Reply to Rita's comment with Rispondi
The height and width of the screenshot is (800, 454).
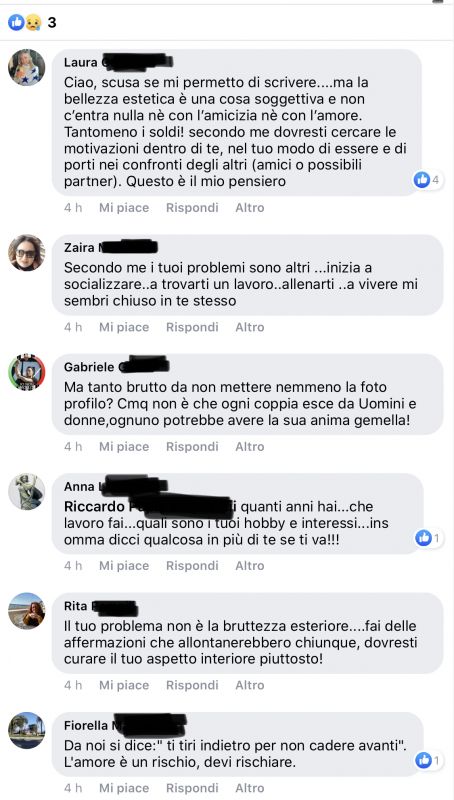point(192,685)
